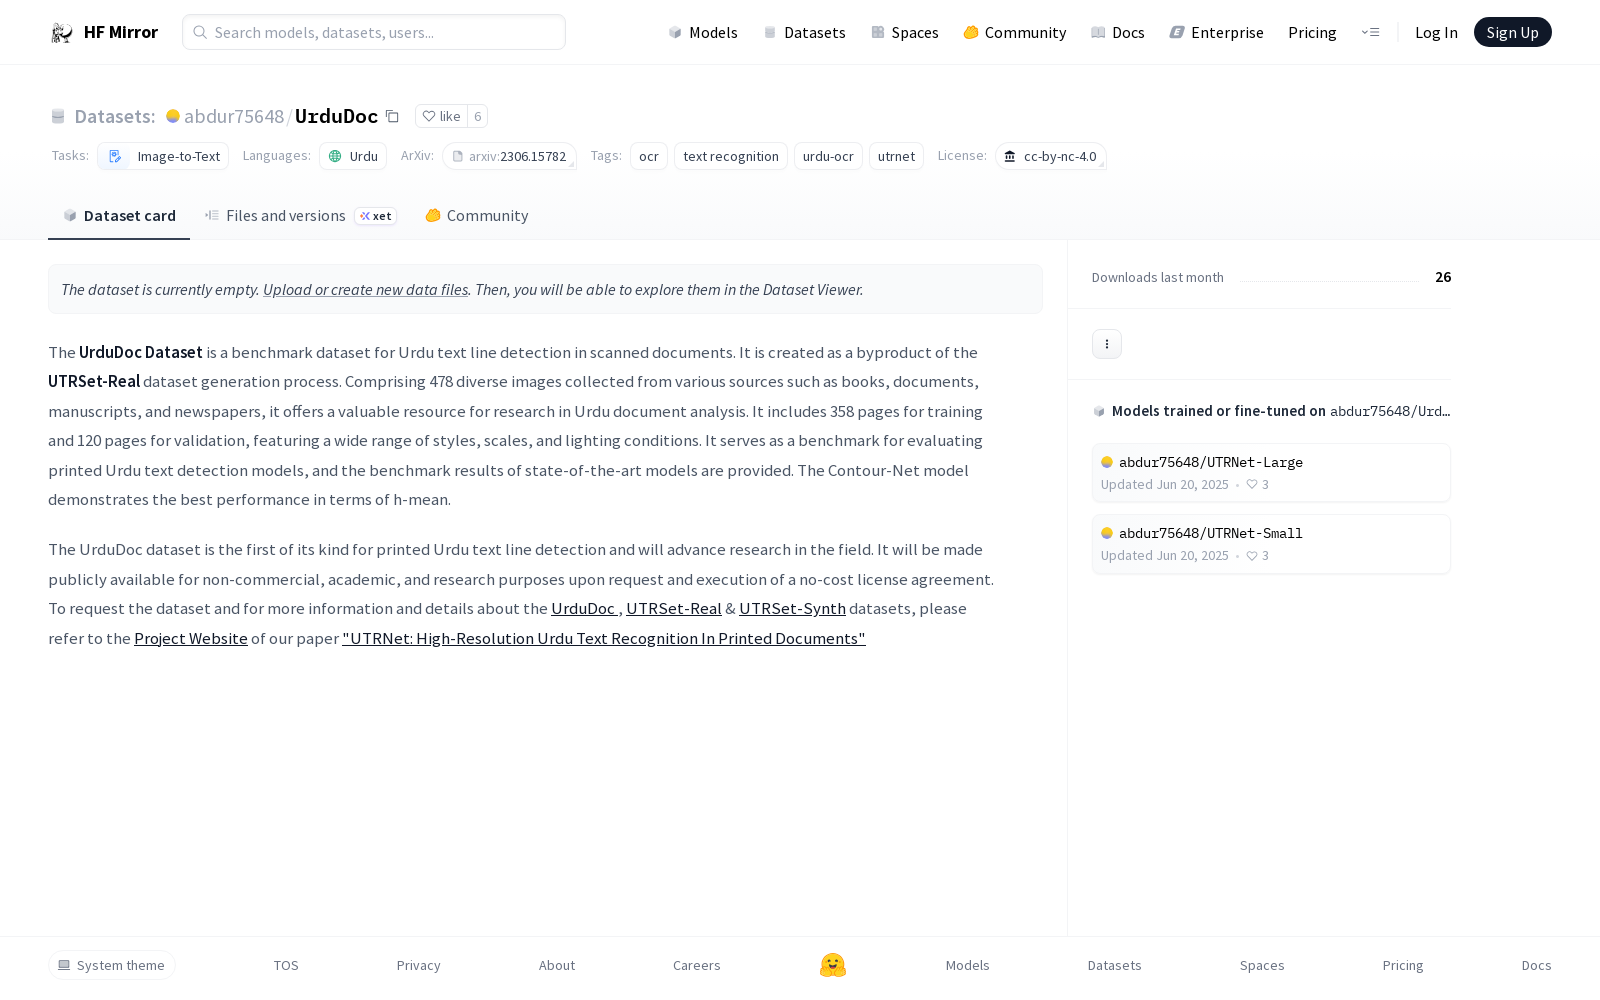Viewport: 1600px width, 1000px height.
Task: Open the abdur75648/UTRNet-Small model card
Action: pos(1271,544)
